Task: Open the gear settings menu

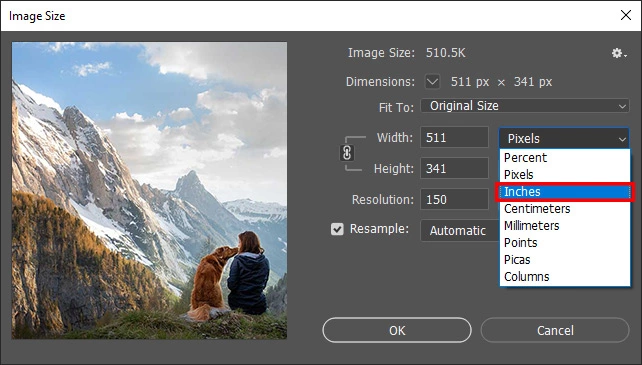Action: tap(619, 53)
